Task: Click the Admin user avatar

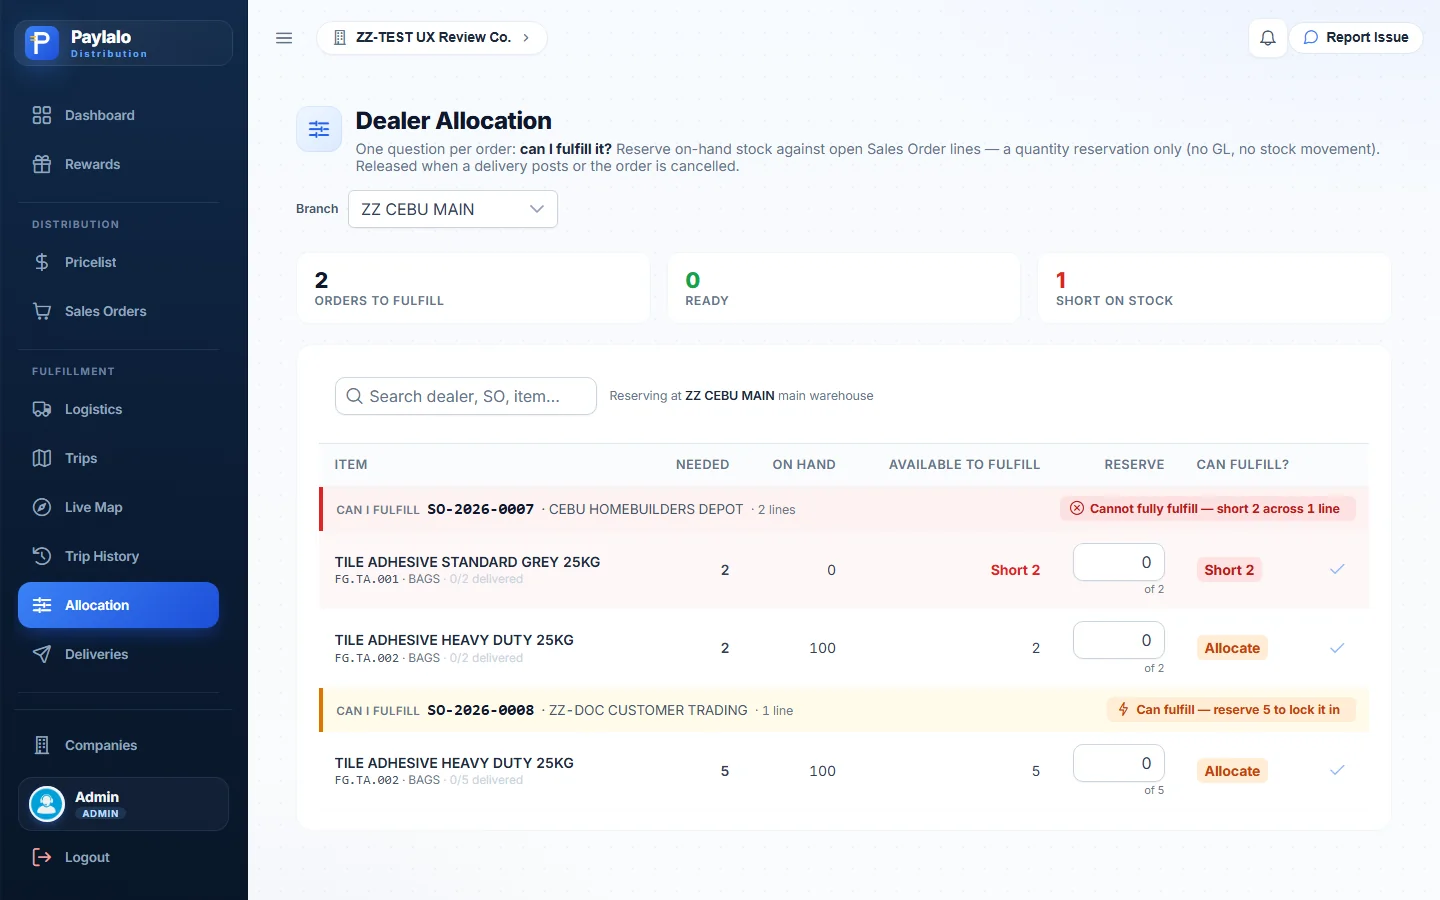Action: [x=47, y=804]
